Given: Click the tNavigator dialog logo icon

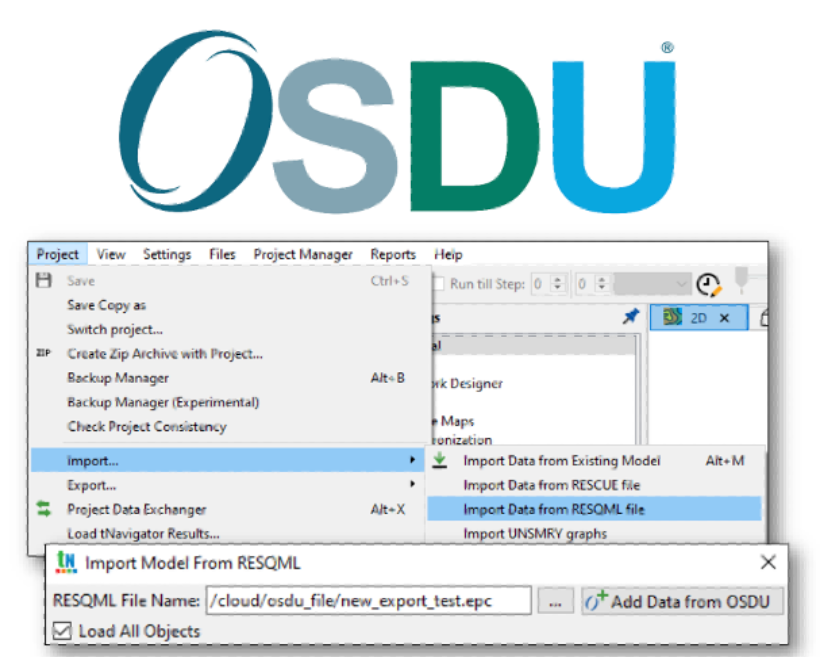Looking at the screenshot, I should (67, 562).
